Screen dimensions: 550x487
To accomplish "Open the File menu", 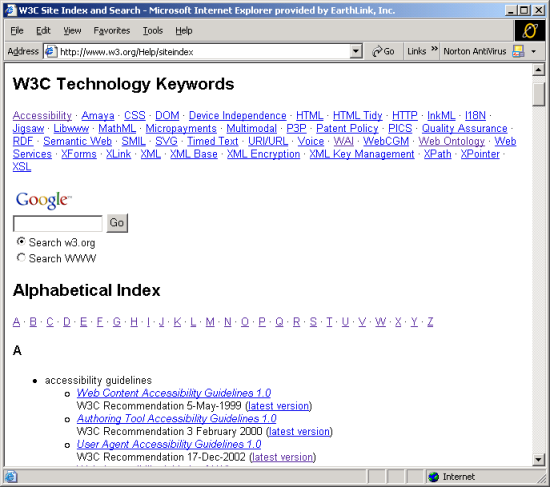I will pos(16,31).
